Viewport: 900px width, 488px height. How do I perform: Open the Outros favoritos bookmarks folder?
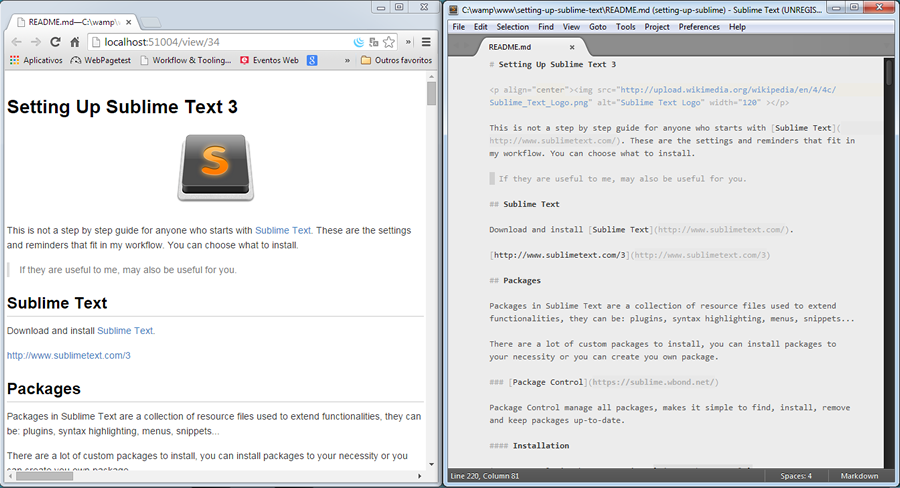396,60
